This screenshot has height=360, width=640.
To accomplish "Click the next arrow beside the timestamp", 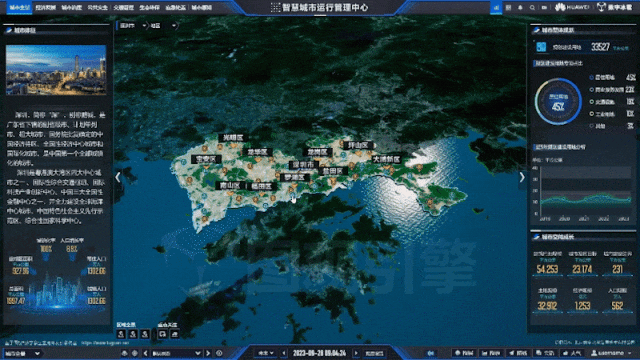I will coord(356,353).
